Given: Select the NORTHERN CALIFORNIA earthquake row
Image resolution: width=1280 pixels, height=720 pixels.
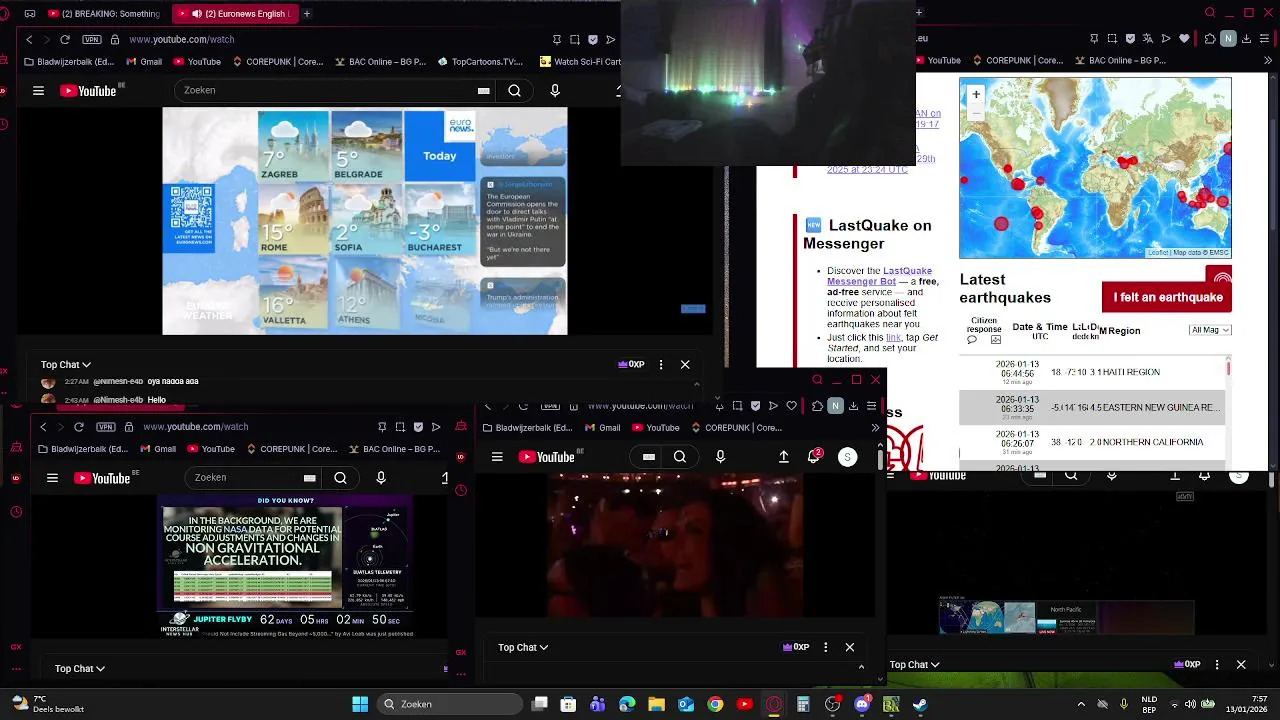Looking at the screenshot, I should pos(1091,442).
